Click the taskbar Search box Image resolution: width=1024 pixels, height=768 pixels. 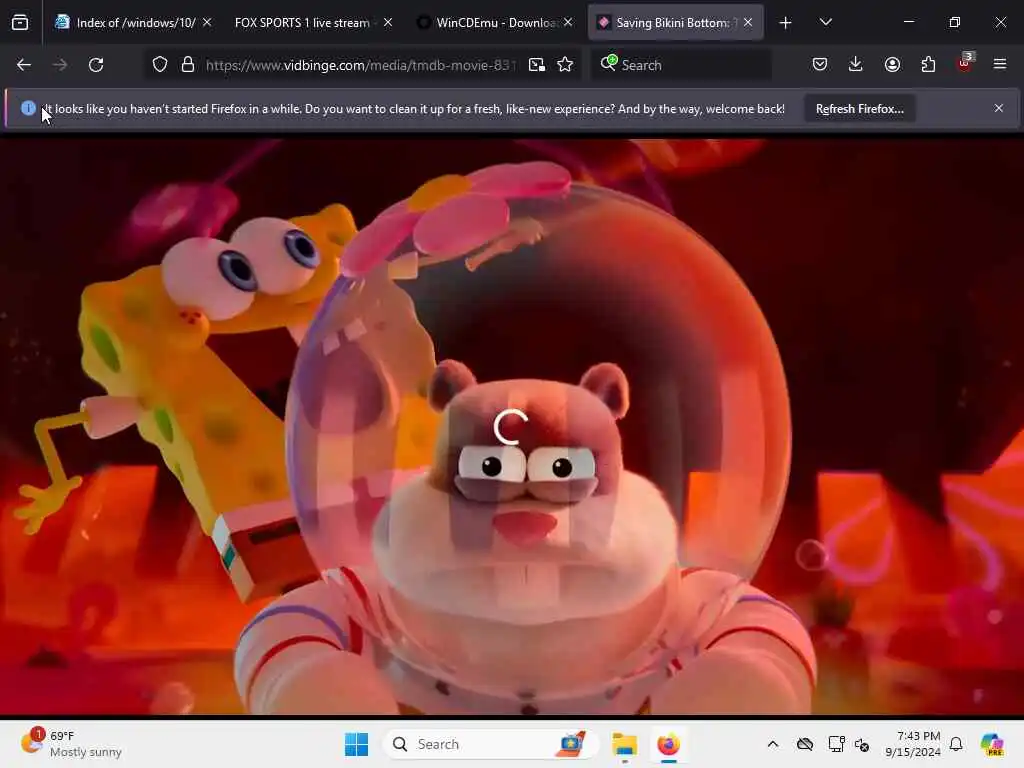coord(490,744)
